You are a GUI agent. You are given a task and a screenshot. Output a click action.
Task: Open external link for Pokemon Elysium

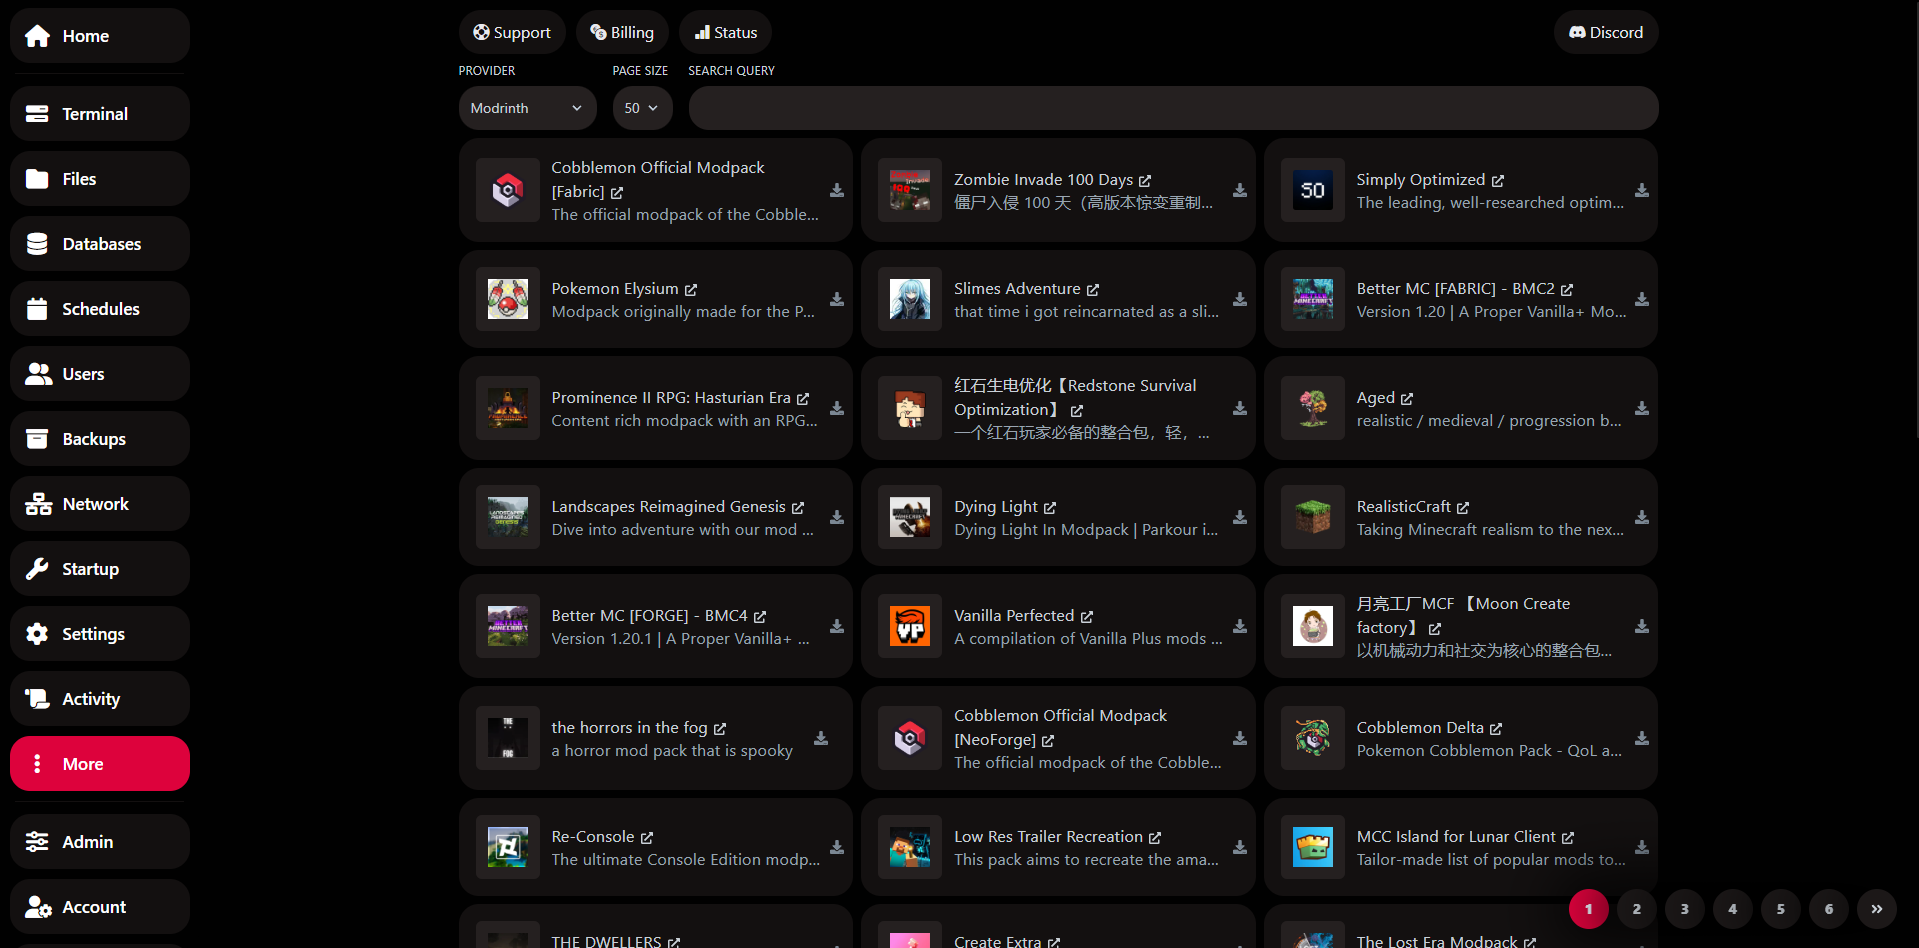691,289
